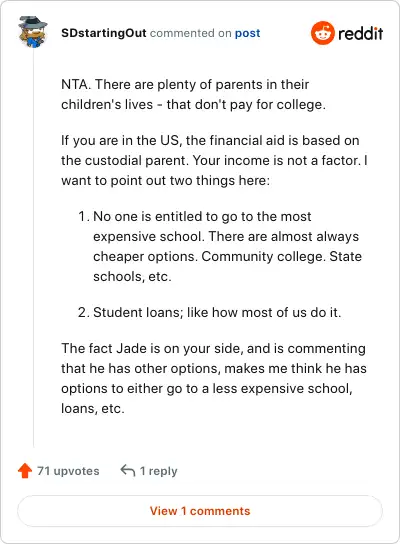The height and width of the screenshot is (544, 400).
Task: Click the reply arrow icon
Action: click(128, 470)
